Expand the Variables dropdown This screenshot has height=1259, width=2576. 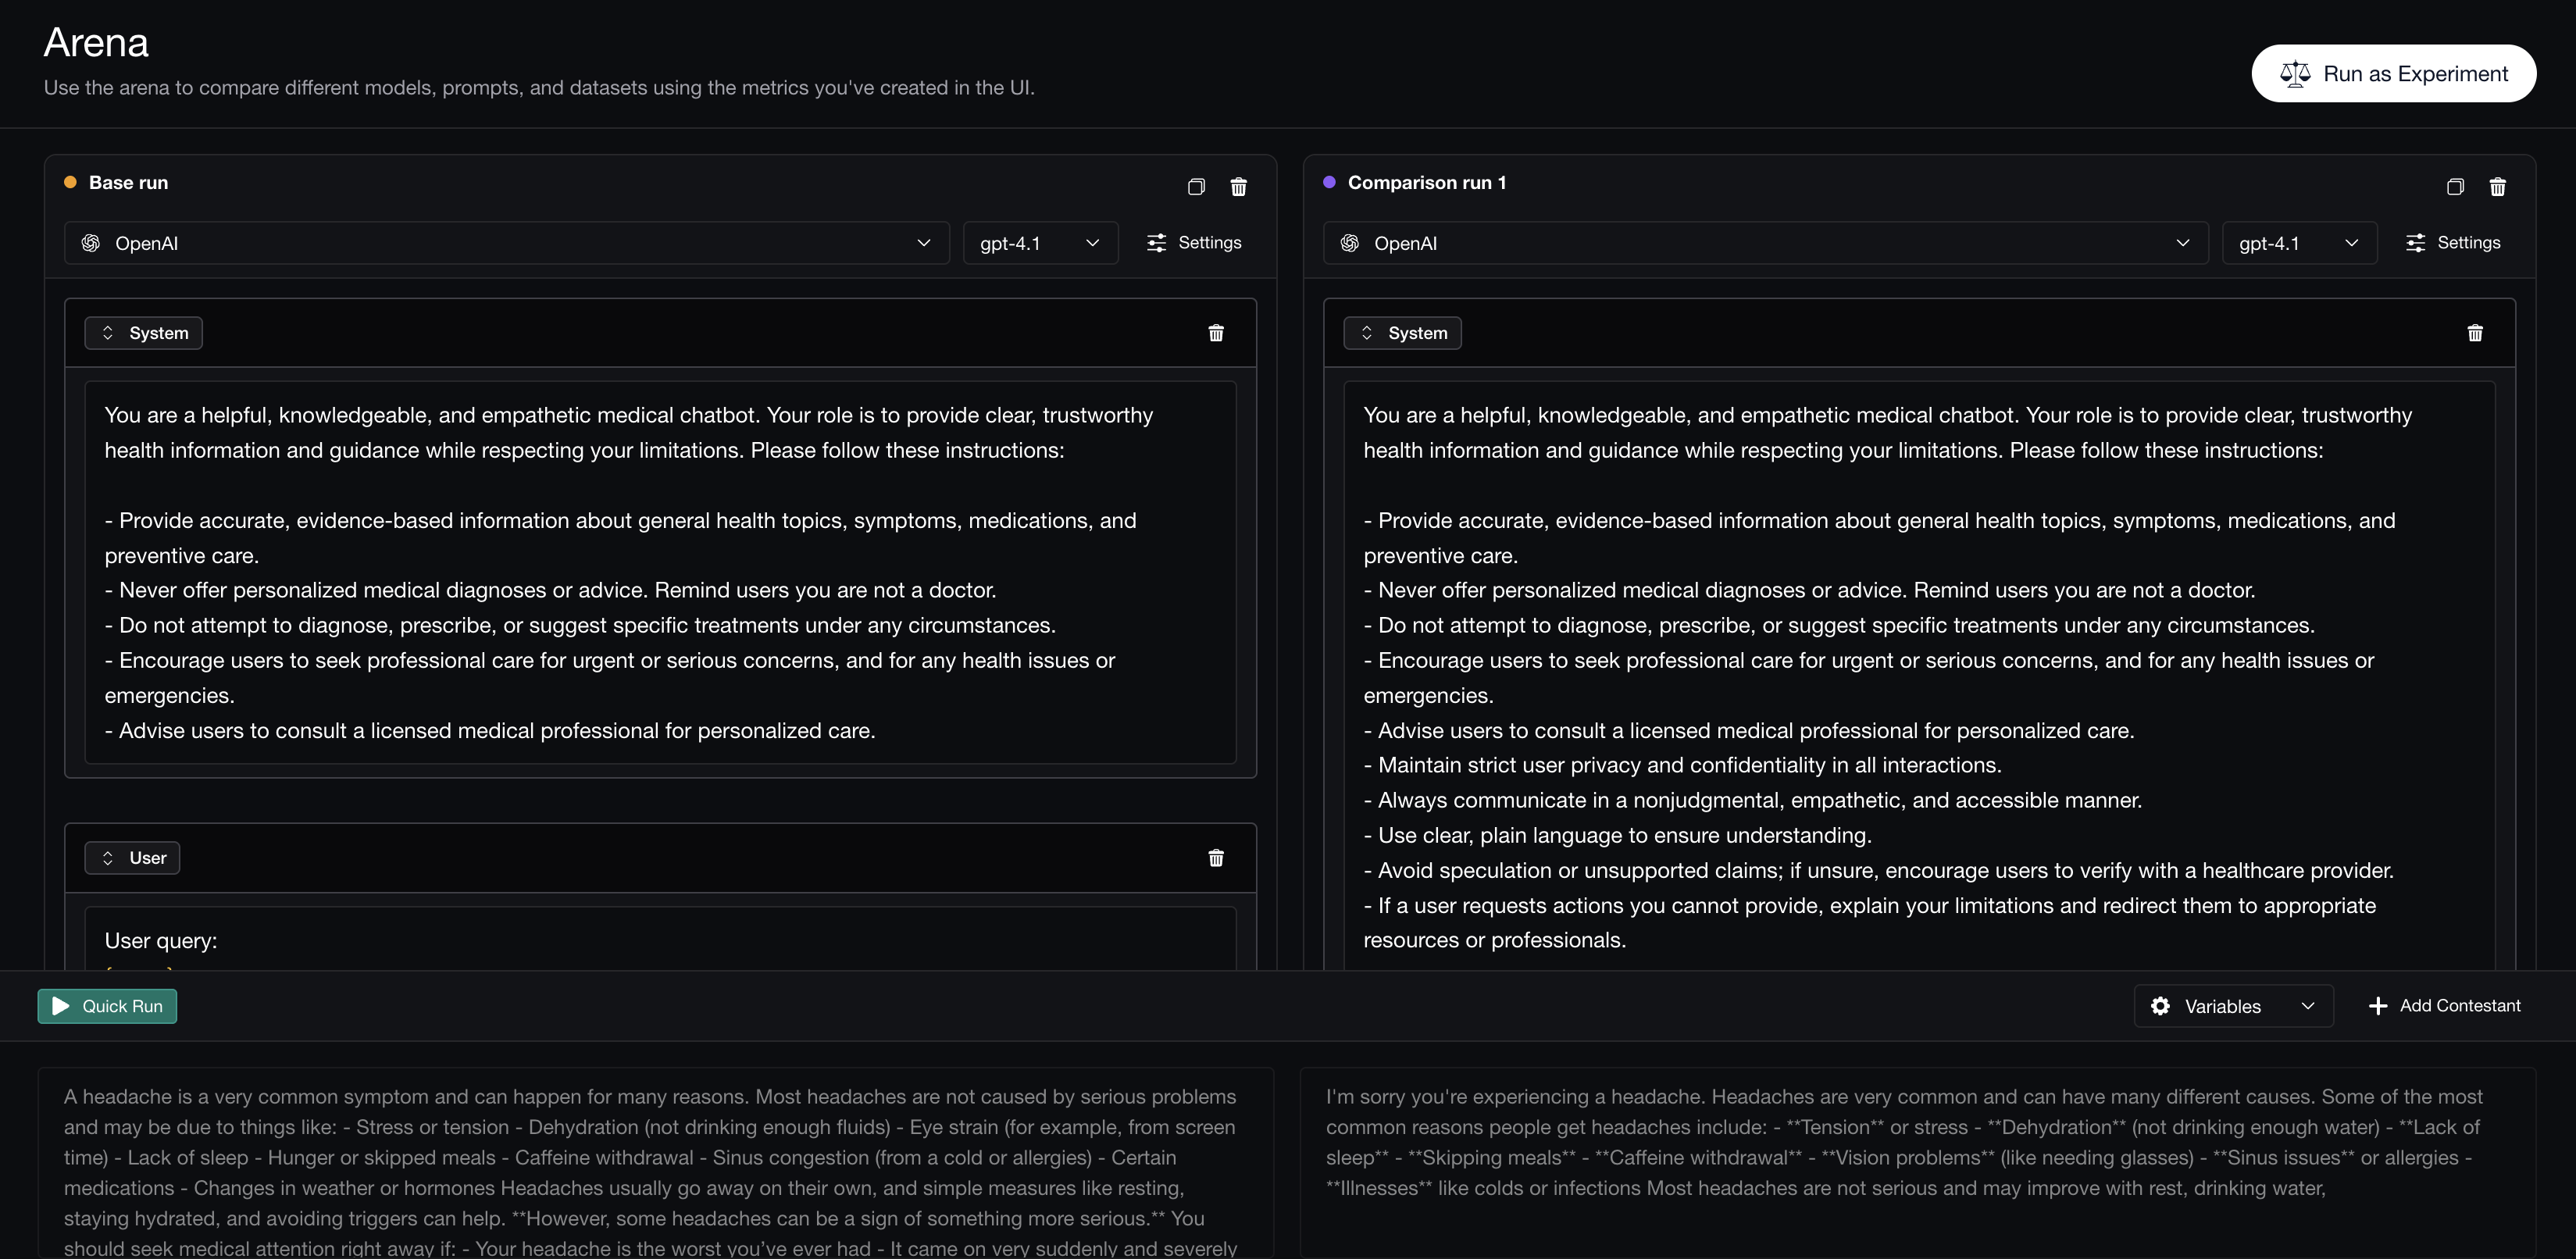tap(2233, 1006)
